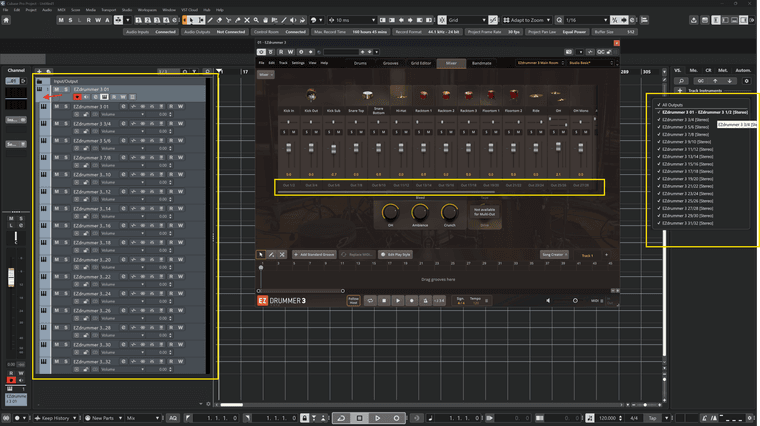Click Tap tempo button

click(653, 418)
